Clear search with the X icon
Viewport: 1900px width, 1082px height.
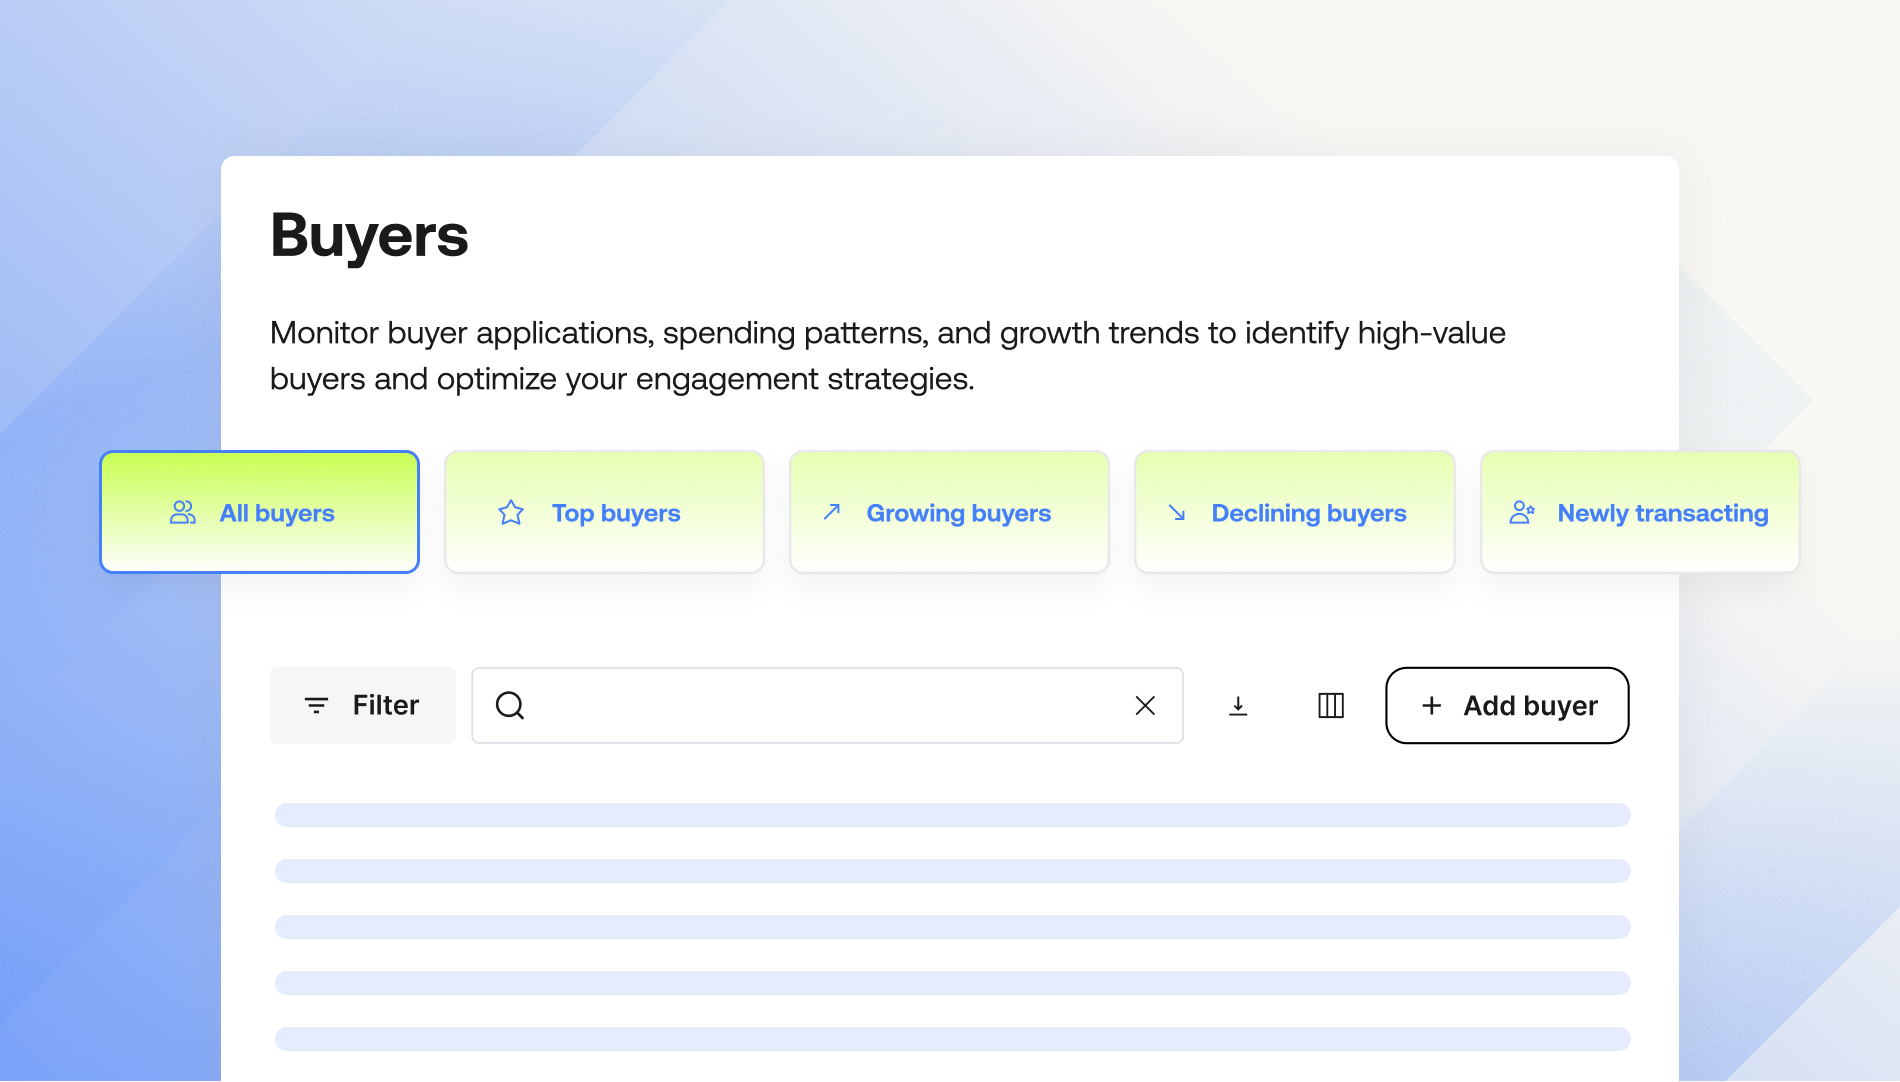(1145, 706)
